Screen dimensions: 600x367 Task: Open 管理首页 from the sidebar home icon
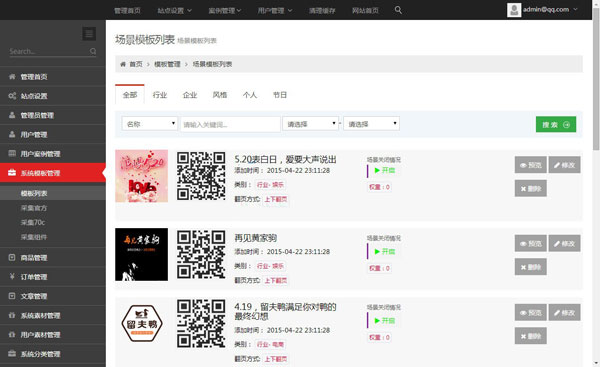[12, 77]
